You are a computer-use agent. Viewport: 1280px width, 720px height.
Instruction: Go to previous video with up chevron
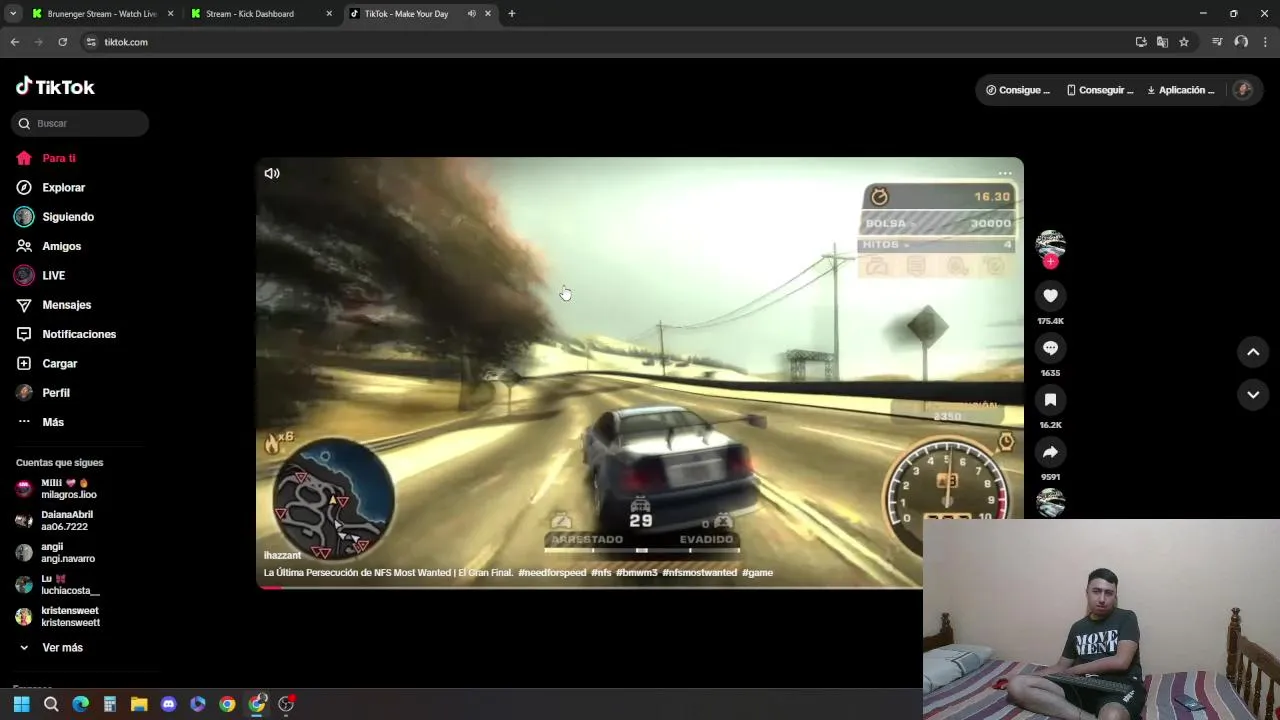pyautogui.click(x=1253, y=352)
